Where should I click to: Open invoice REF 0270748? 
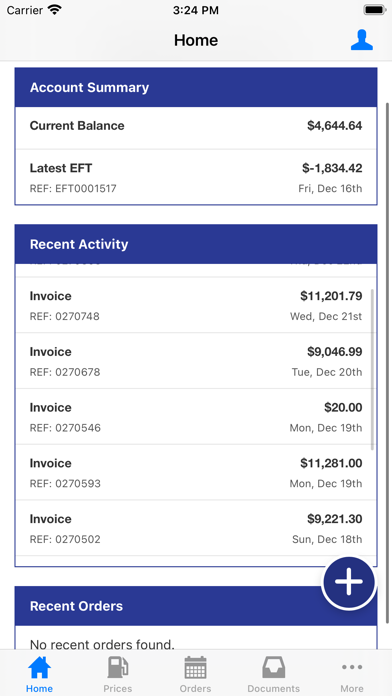point(196,305)
